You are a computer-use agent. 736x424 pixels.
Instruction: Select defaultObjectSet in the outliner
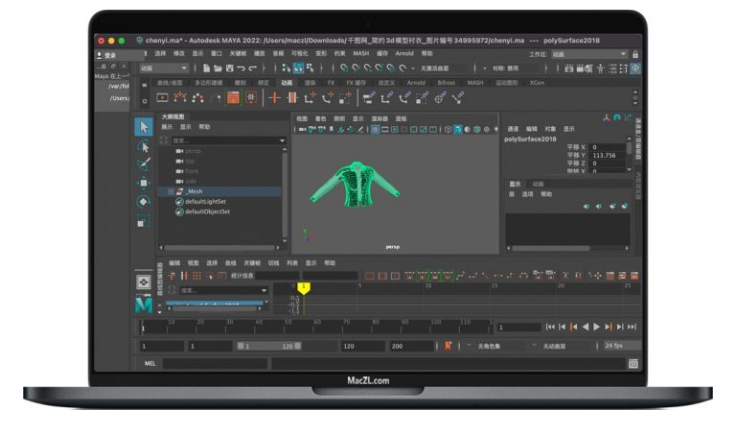coord(207,212)
